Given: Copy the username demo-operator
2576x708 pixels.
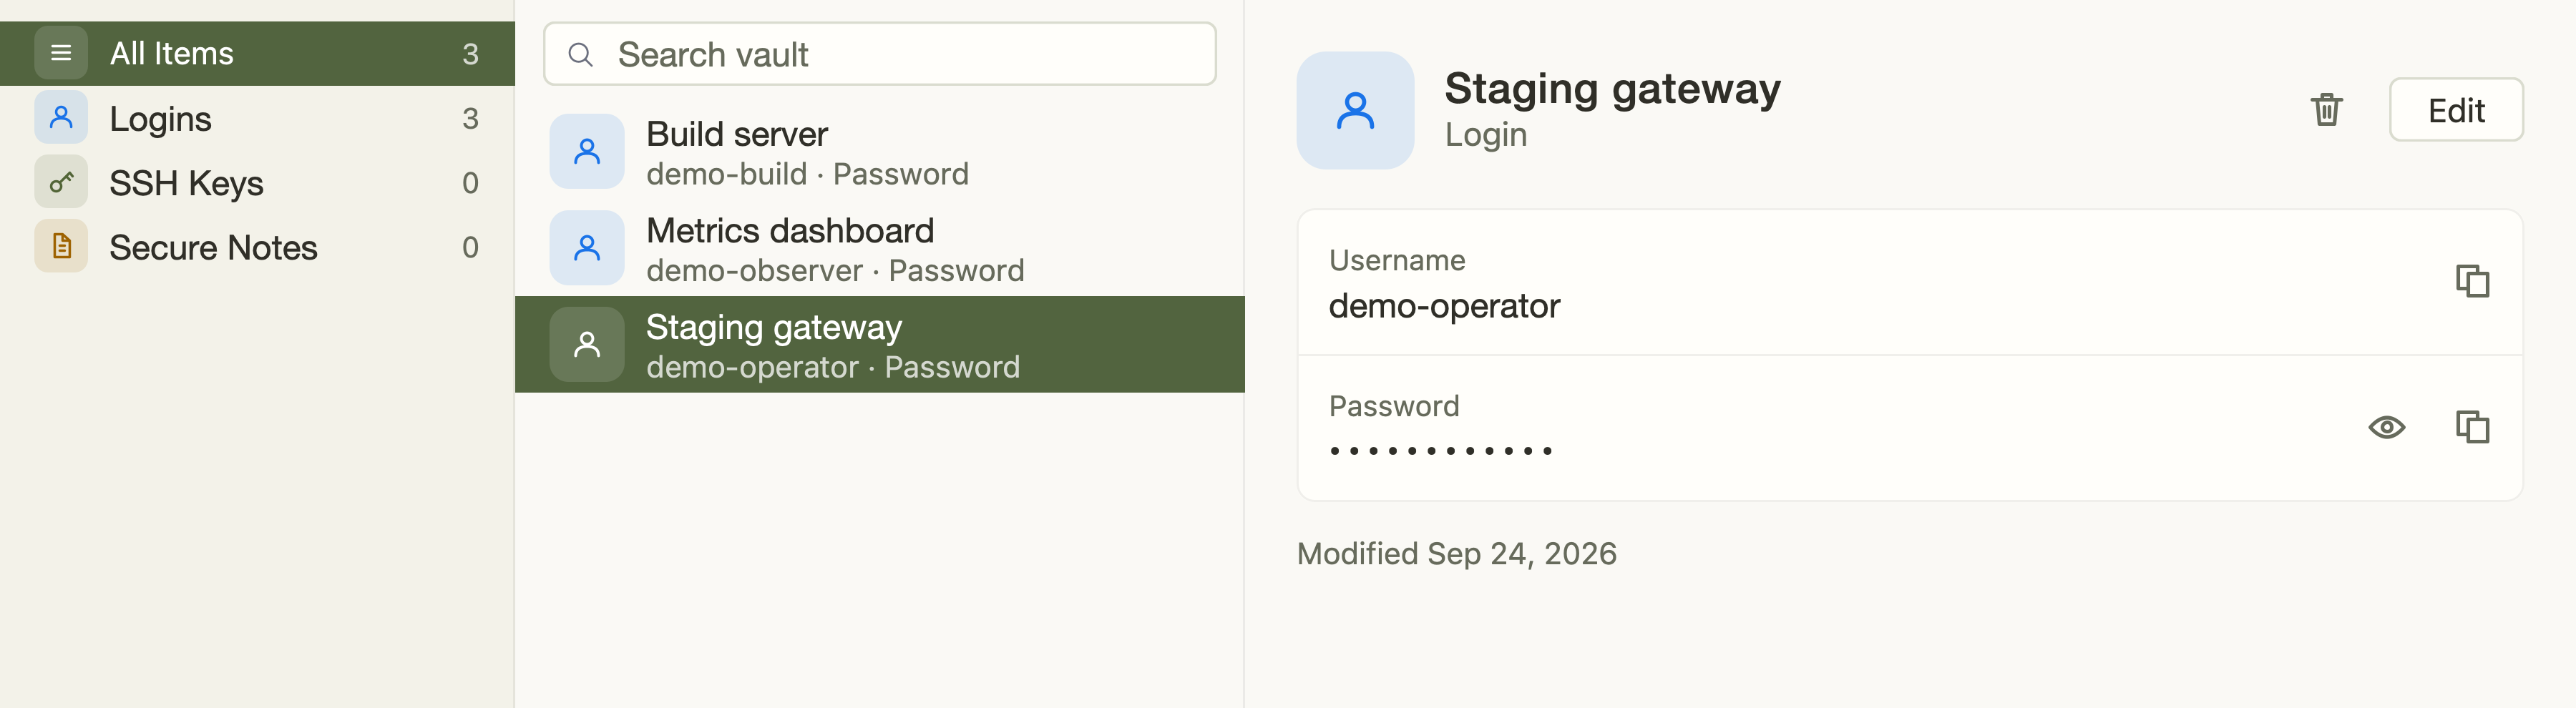Looking at the screenshot, I should [2472, 282].
